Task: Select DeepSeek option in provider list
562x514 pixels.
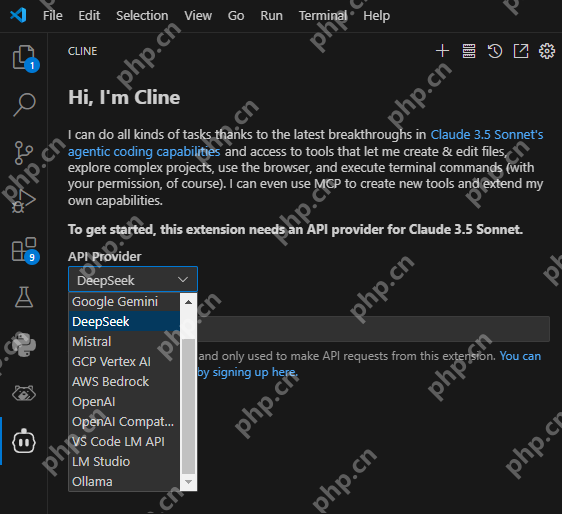Action: pyautogui.click(x=124, y=322)
